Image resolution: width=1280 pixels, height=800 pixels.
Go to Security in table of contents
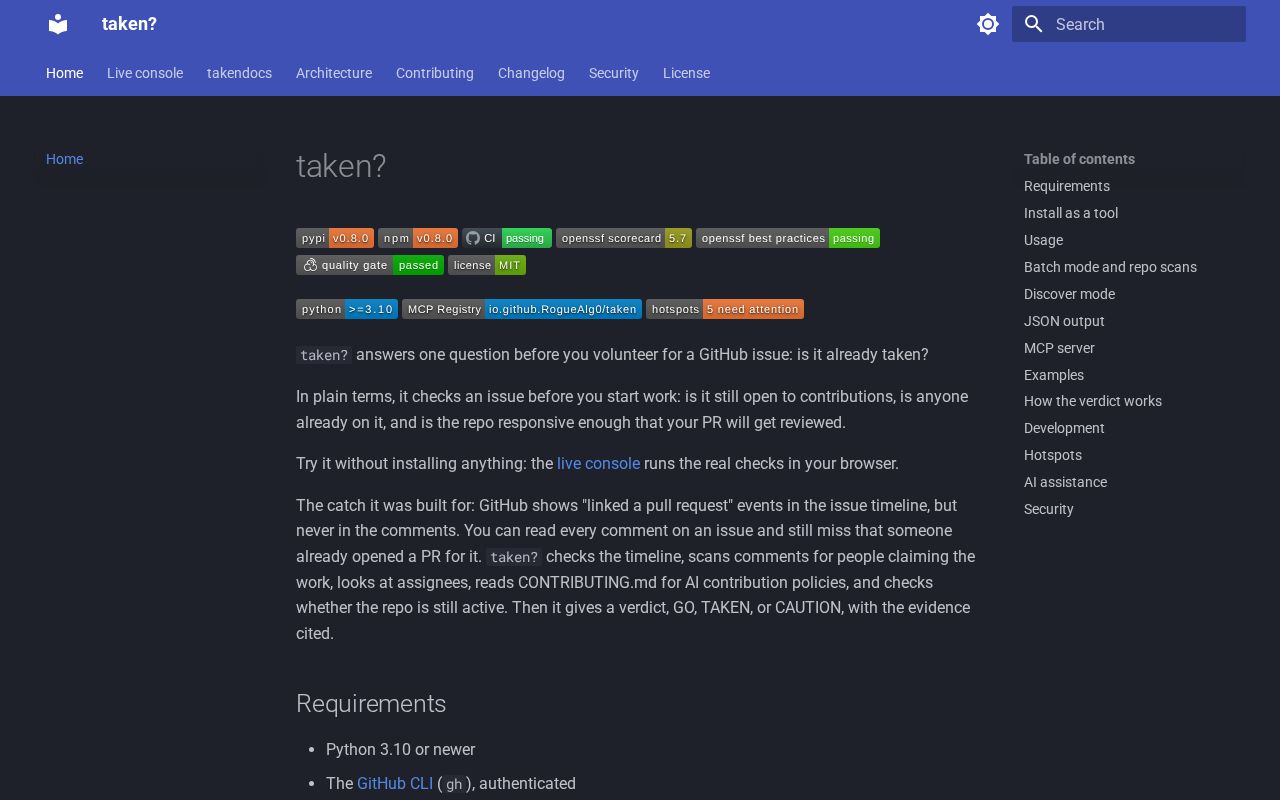click(x=1049, y=509)
